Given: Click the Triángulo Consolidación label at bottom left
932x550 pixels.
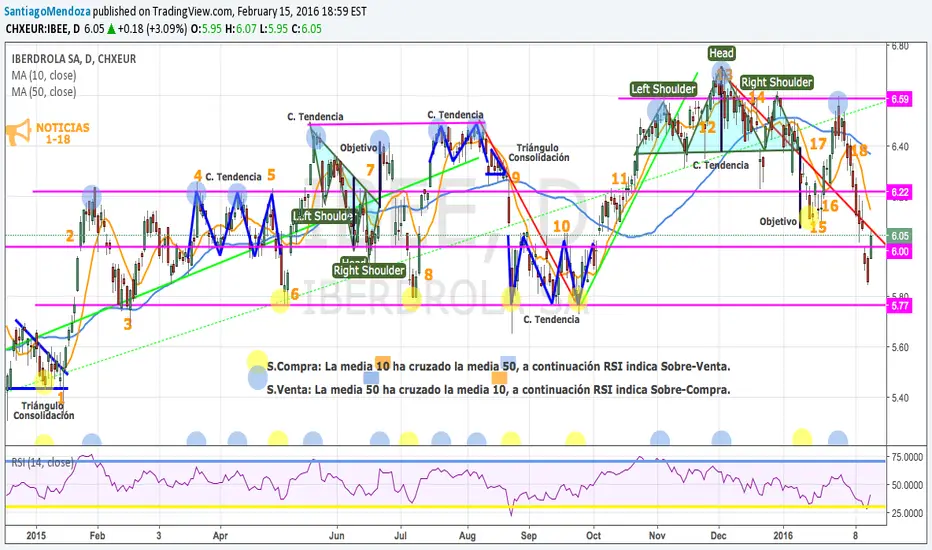Looking at the screenshot, I should 43,410.
